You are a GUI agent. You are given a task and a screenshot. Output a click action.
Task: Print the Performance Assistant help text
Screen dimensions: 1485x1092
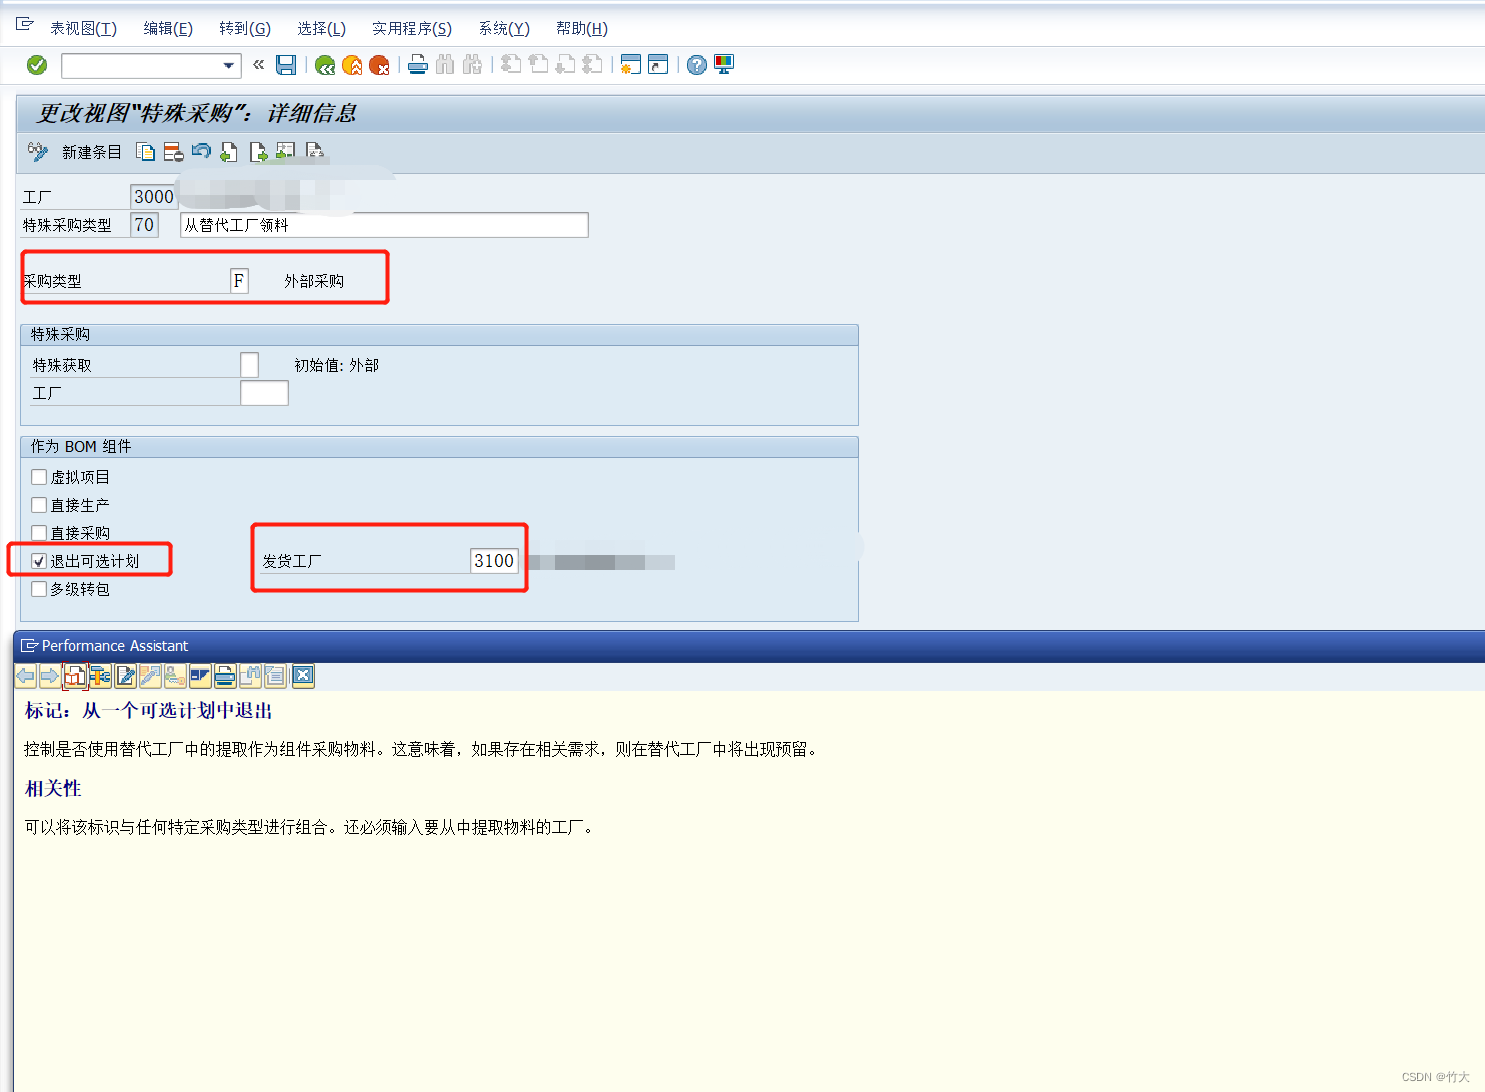(x=225, y=676)
